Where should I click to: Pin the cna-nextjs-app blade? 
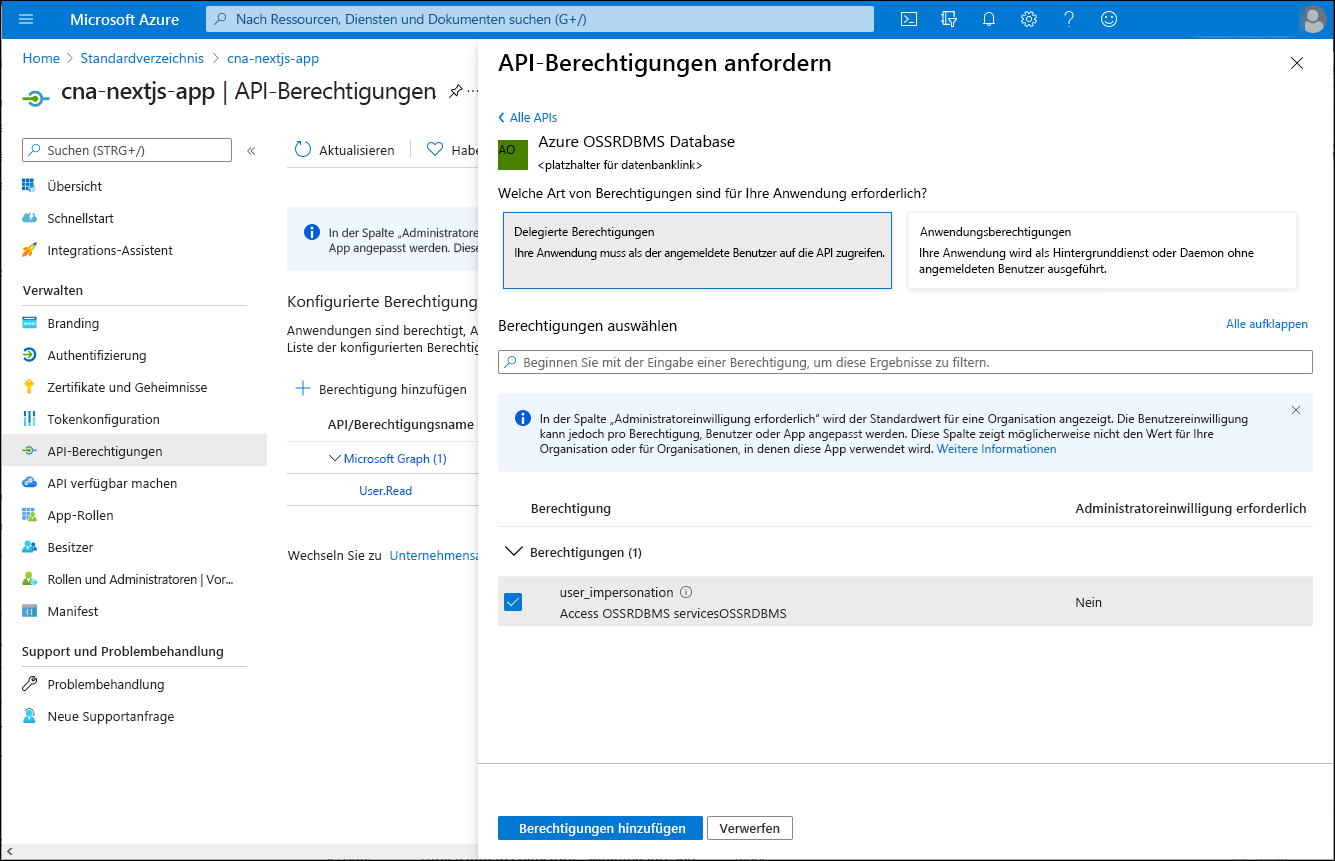tap(455, 91)
